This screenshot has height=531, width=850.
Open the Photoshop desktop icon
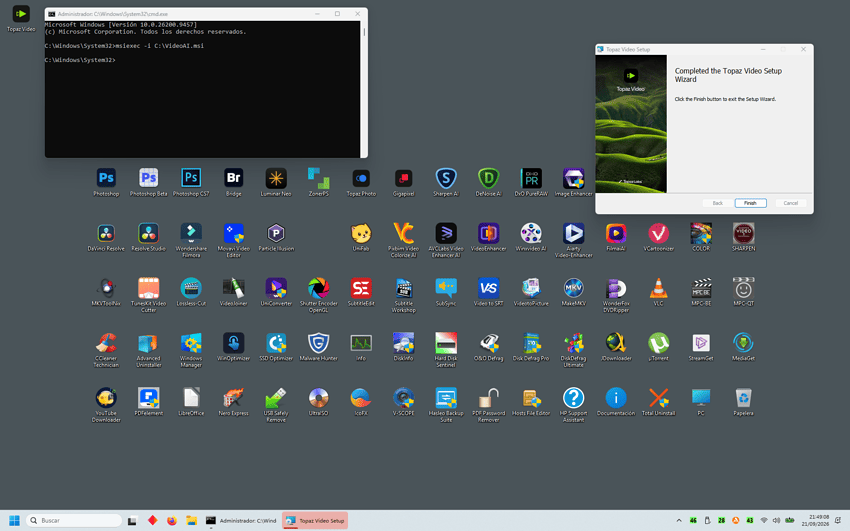pos(106,182)
